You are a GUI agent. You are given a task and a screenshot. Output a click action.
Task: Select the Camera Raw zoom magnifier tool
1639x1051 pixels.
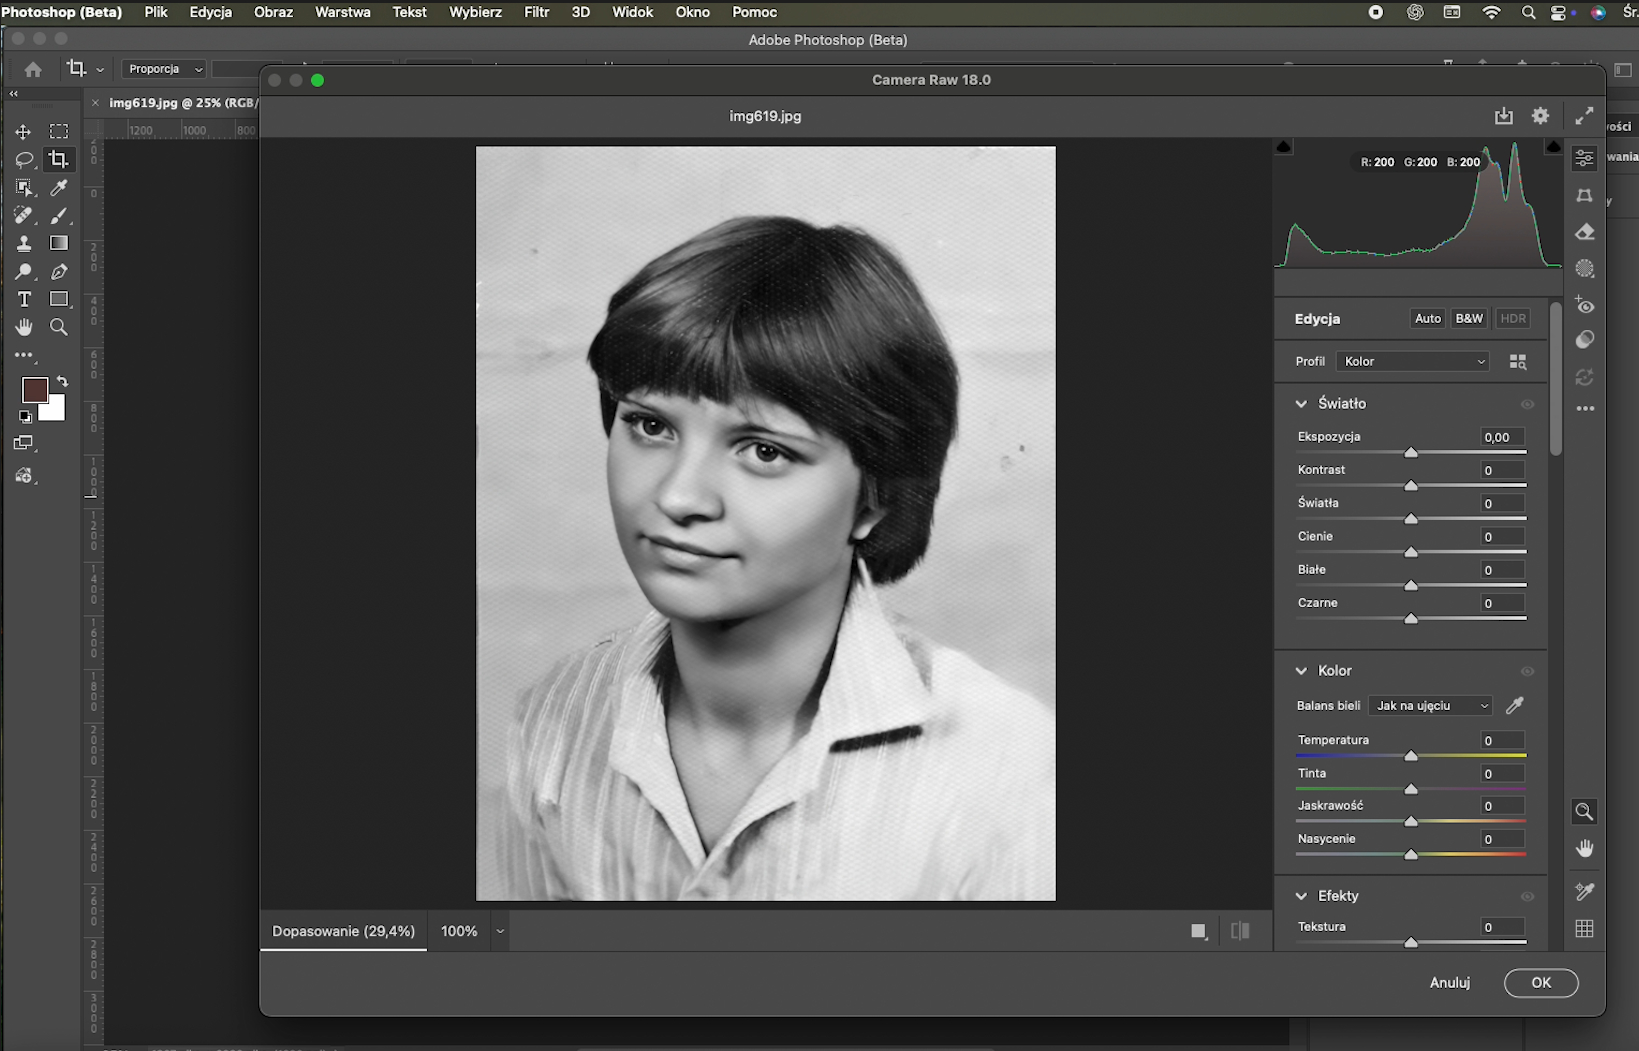pyautogui.click(x=1585, y=811)
